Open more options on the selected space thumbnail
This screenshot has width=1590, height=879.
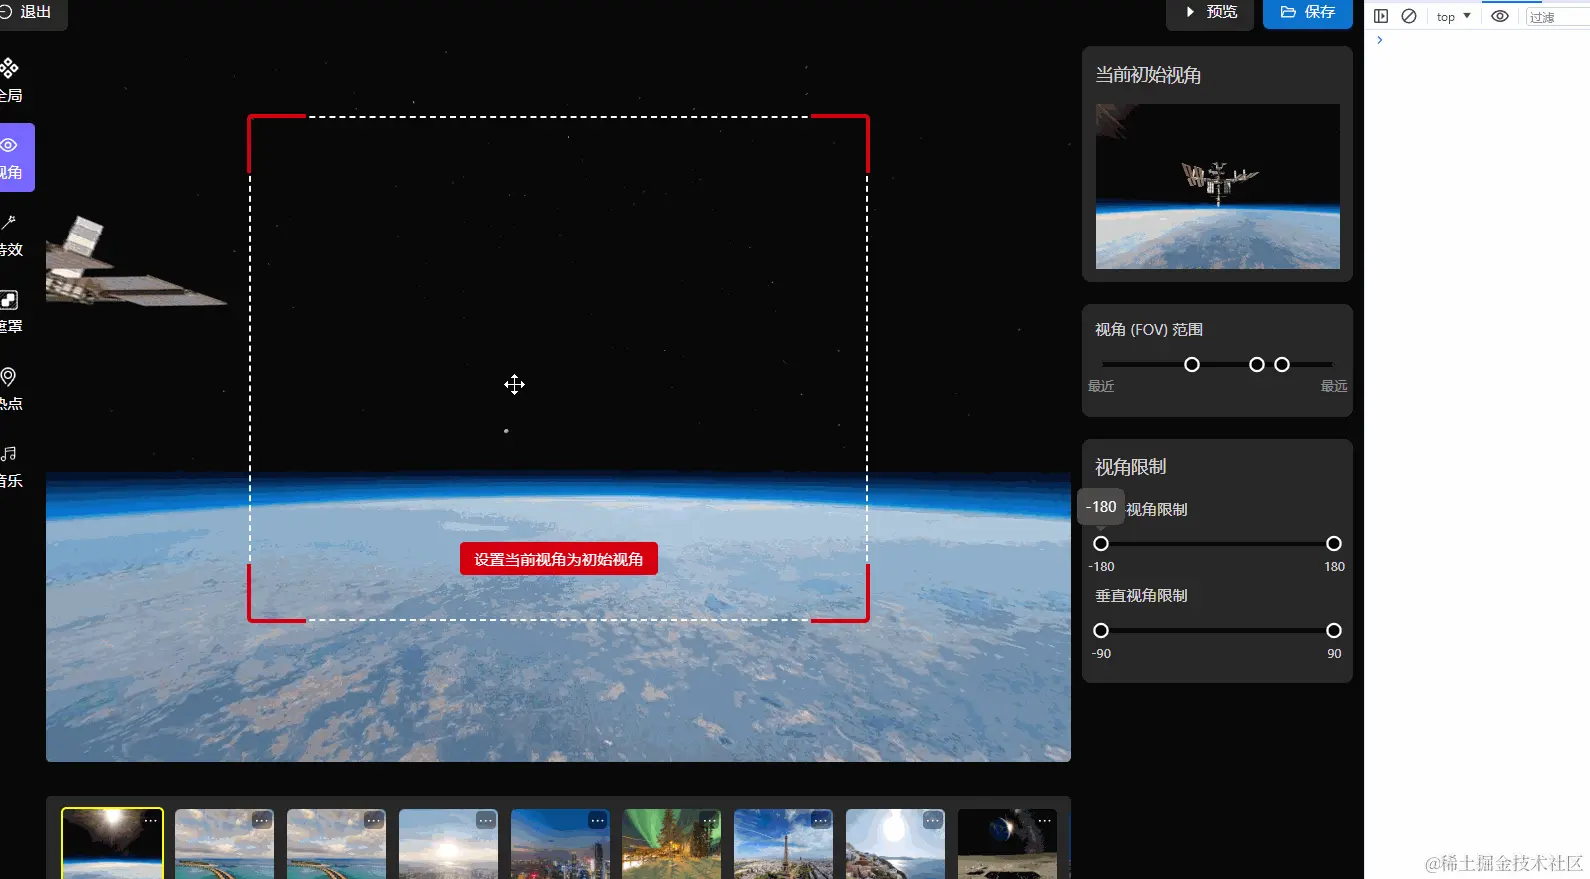150,820
